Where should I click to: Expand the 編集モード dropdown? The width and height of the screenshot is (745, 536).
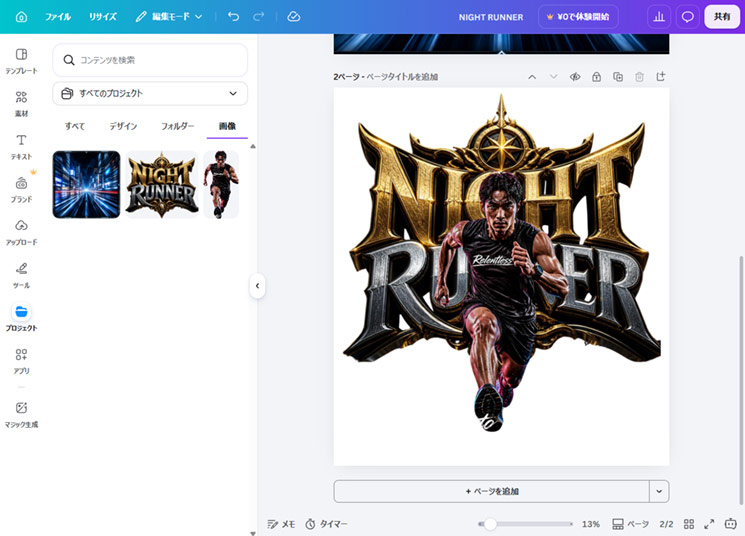tap(169, 17)
